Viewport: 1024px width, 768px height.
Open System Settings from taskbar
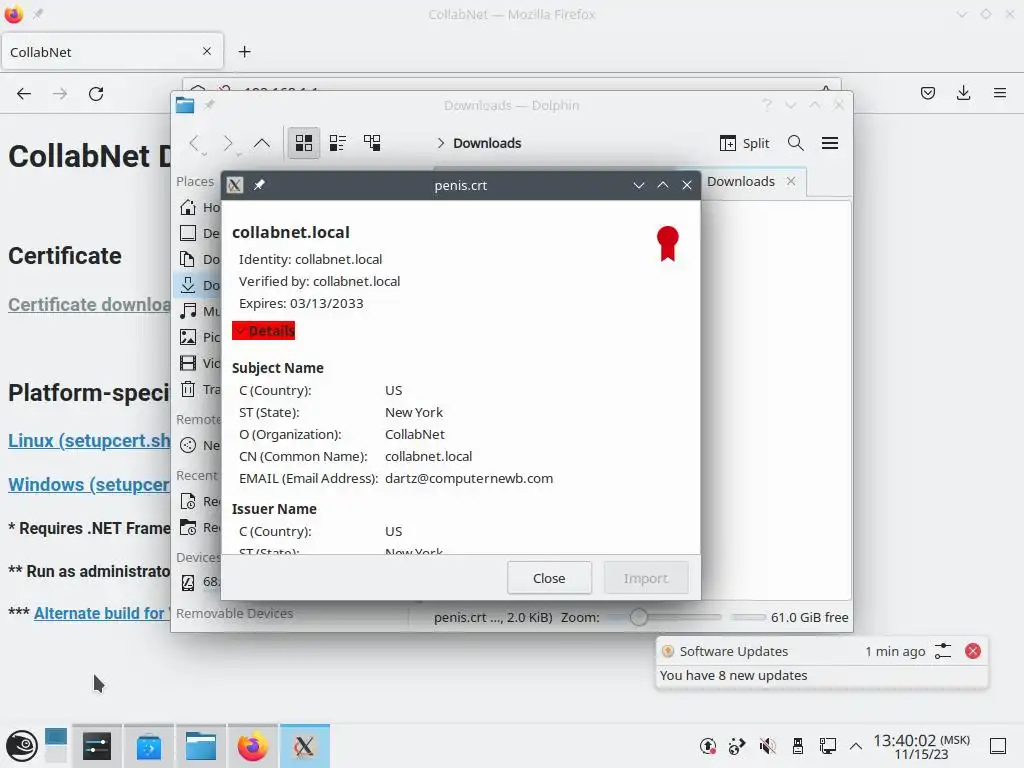(97, 746)
